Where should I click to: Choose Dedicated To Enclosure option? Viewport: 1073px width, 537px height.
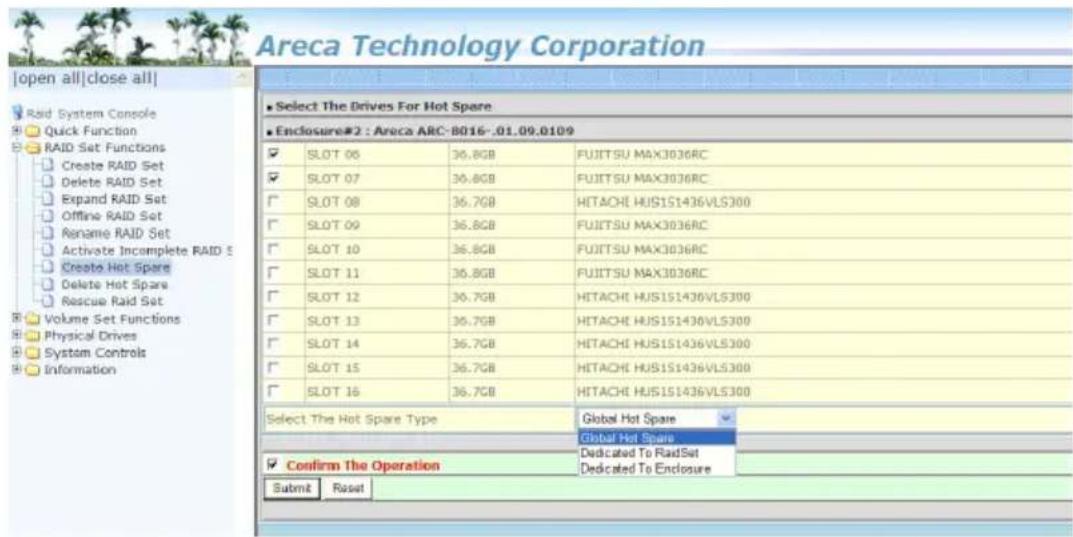657,469
